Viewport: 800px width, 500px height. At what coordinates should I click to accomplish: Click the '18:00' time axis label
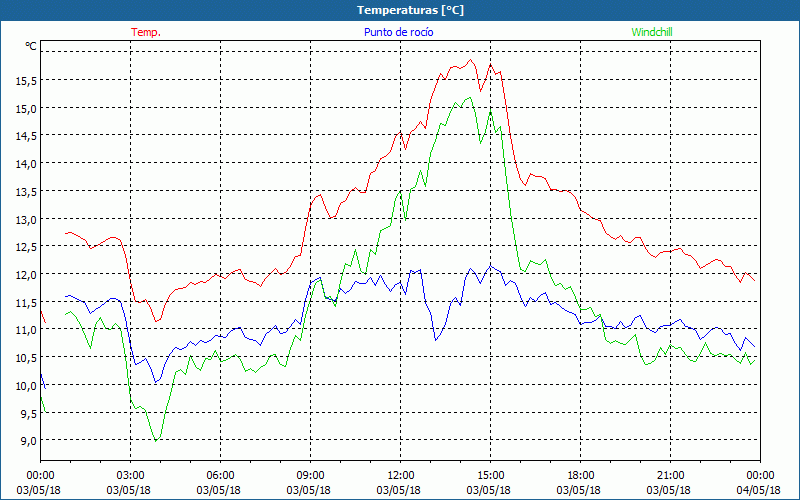tap(581, 476)
